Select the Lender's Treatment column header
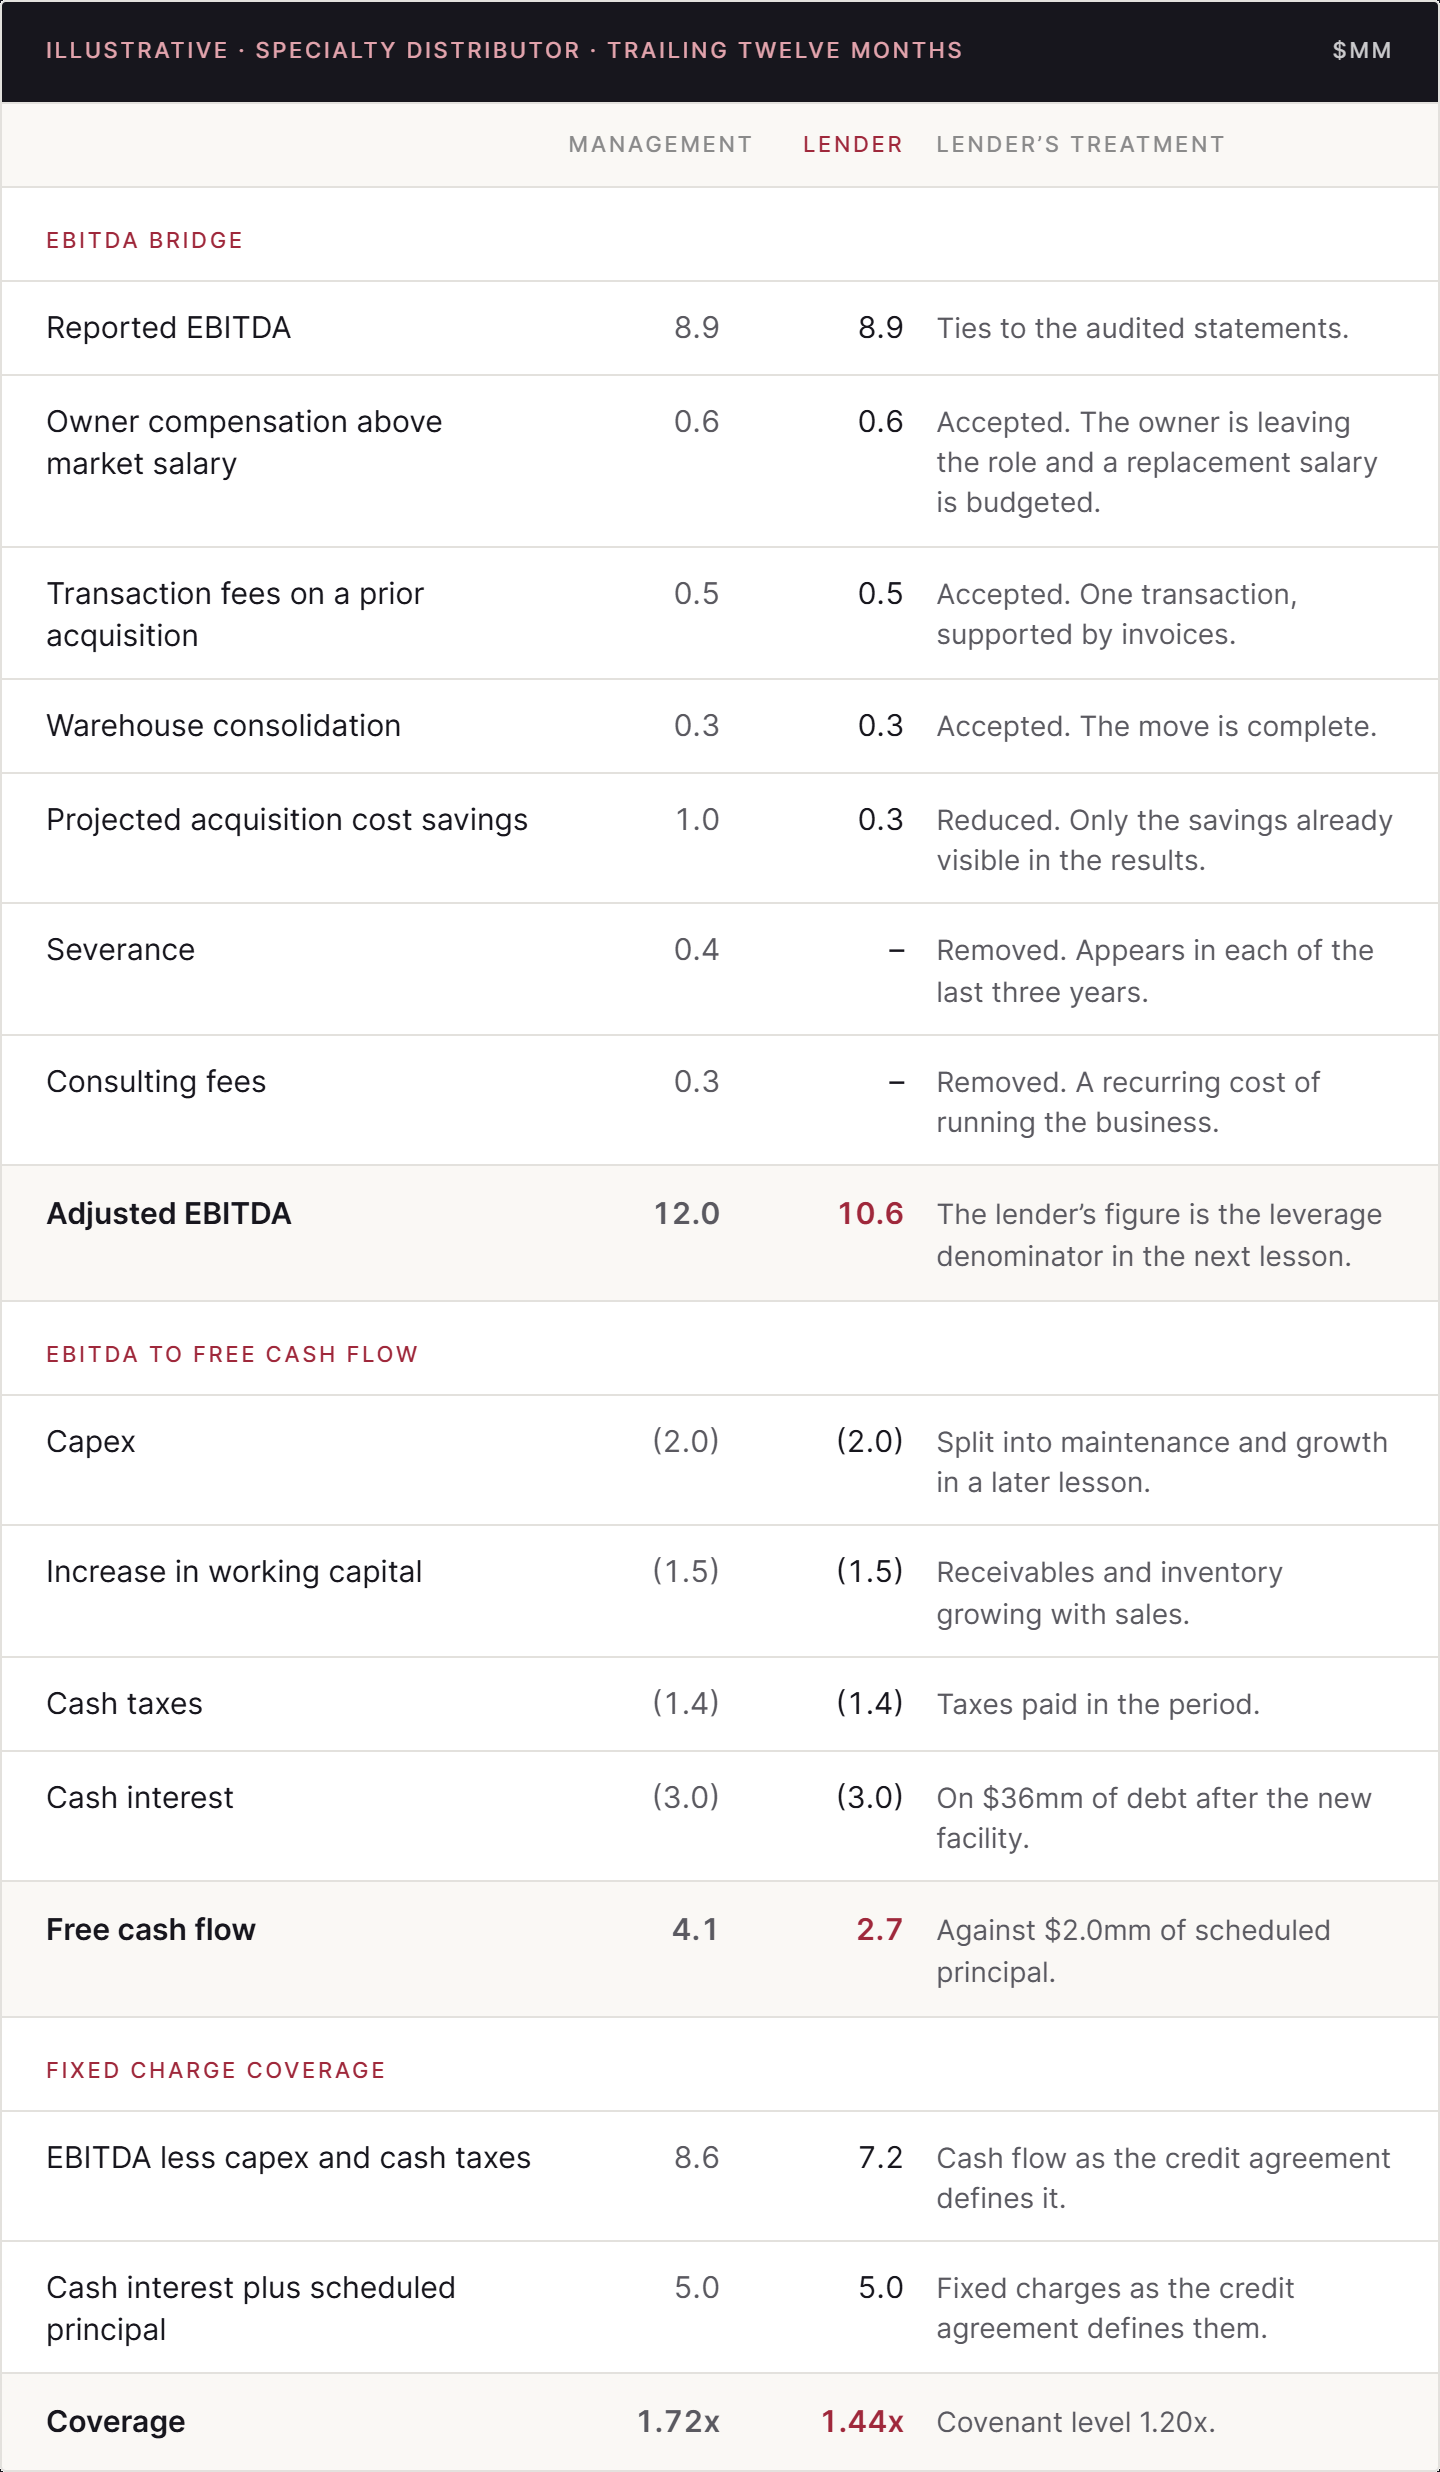Screen dimensions: 1440x2472 click(1080, 145)
